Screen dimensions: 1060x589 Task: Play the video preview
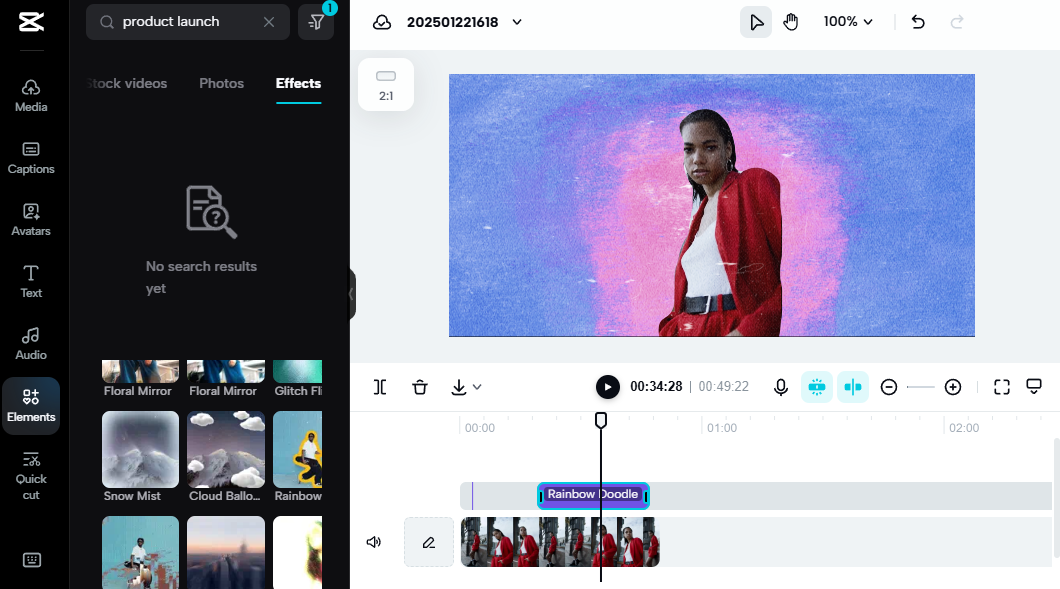(608, 387)
